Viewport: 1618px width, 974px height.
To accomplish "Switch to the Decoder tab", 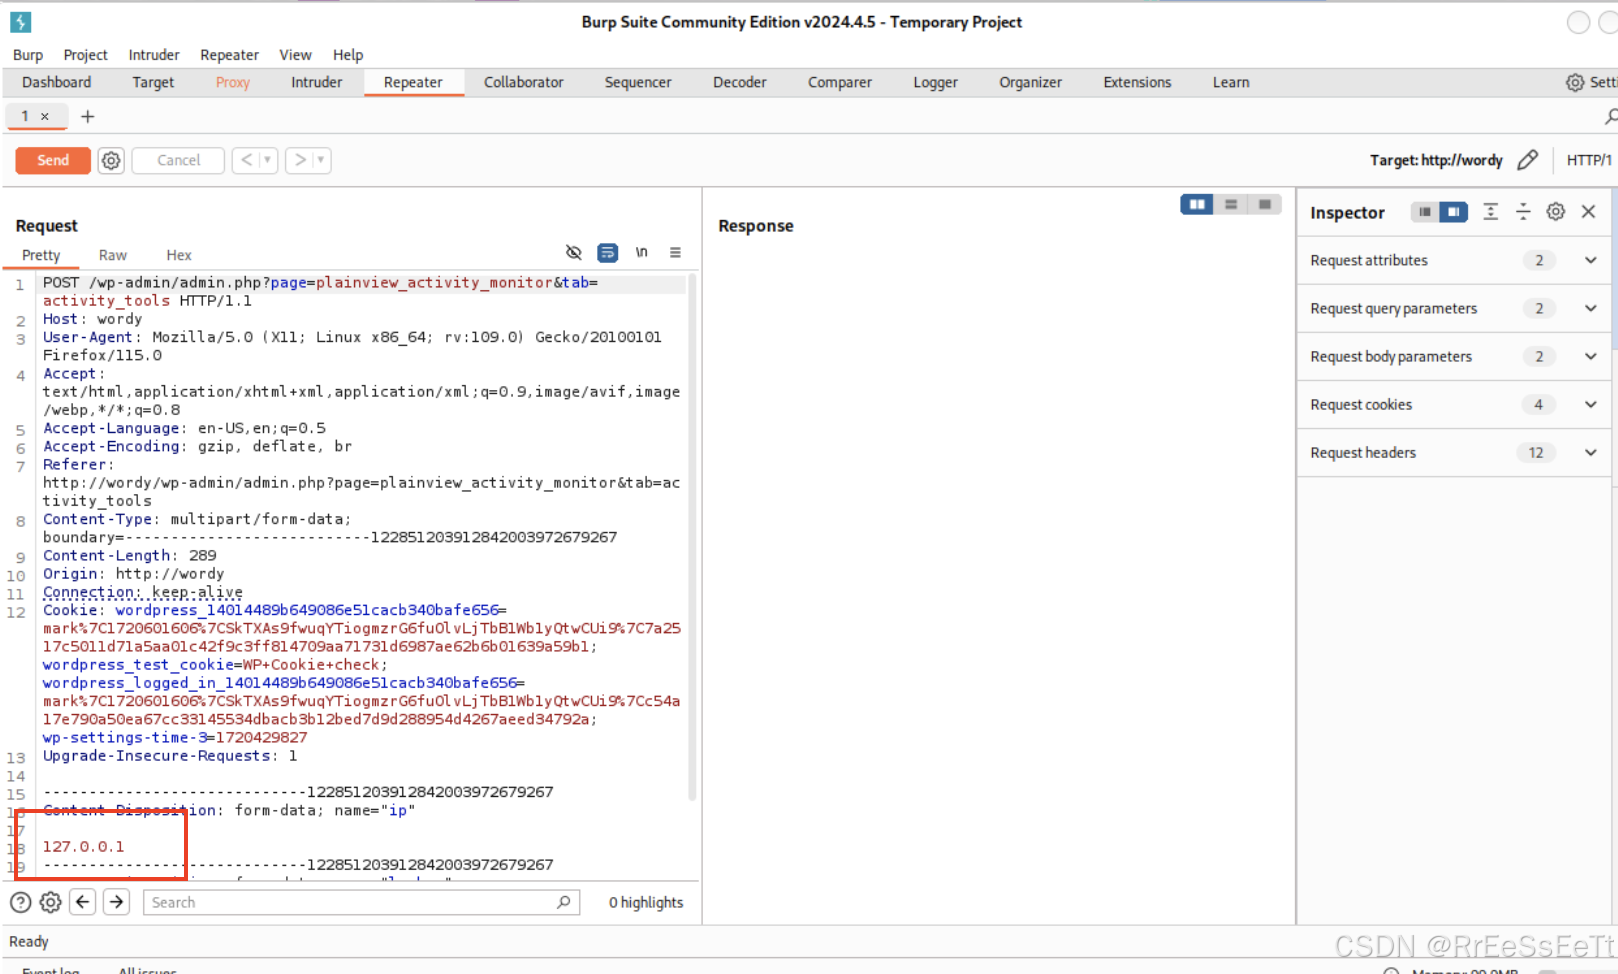I will (x=740, y=82).
